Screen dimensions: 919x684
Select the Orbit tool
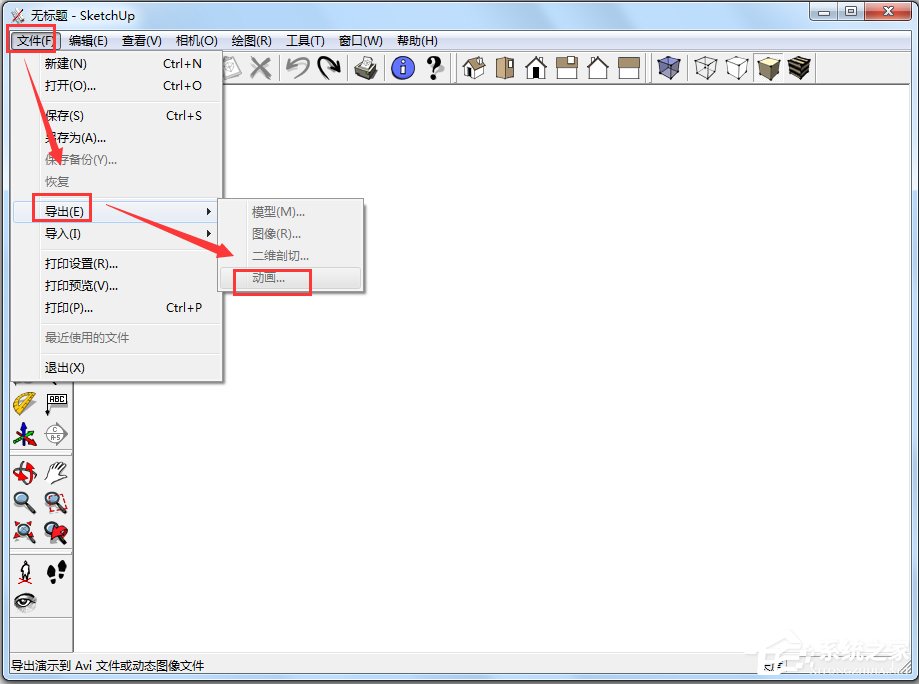[25, 472]
